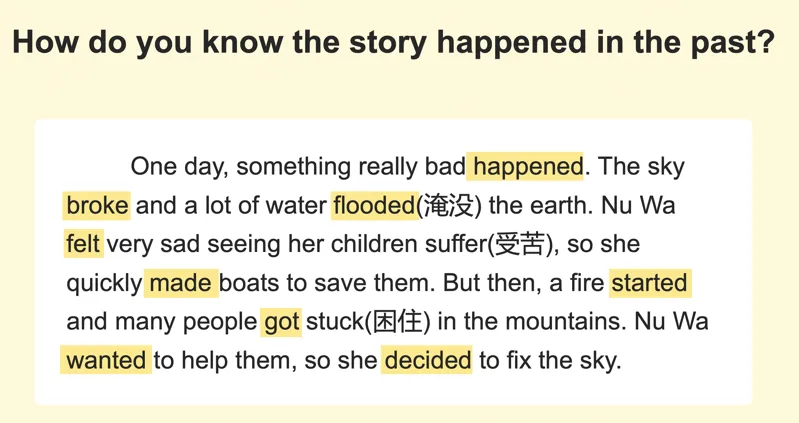The width and height of the screenshot is (799, 423).
Task: Select the highlighted word 'felt'
Action: coord(83,244)
